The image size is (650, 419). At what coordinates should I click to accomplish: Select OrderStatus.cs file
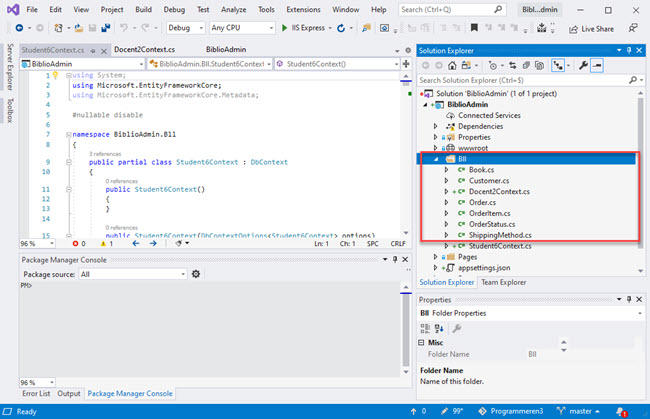(492, 224)
